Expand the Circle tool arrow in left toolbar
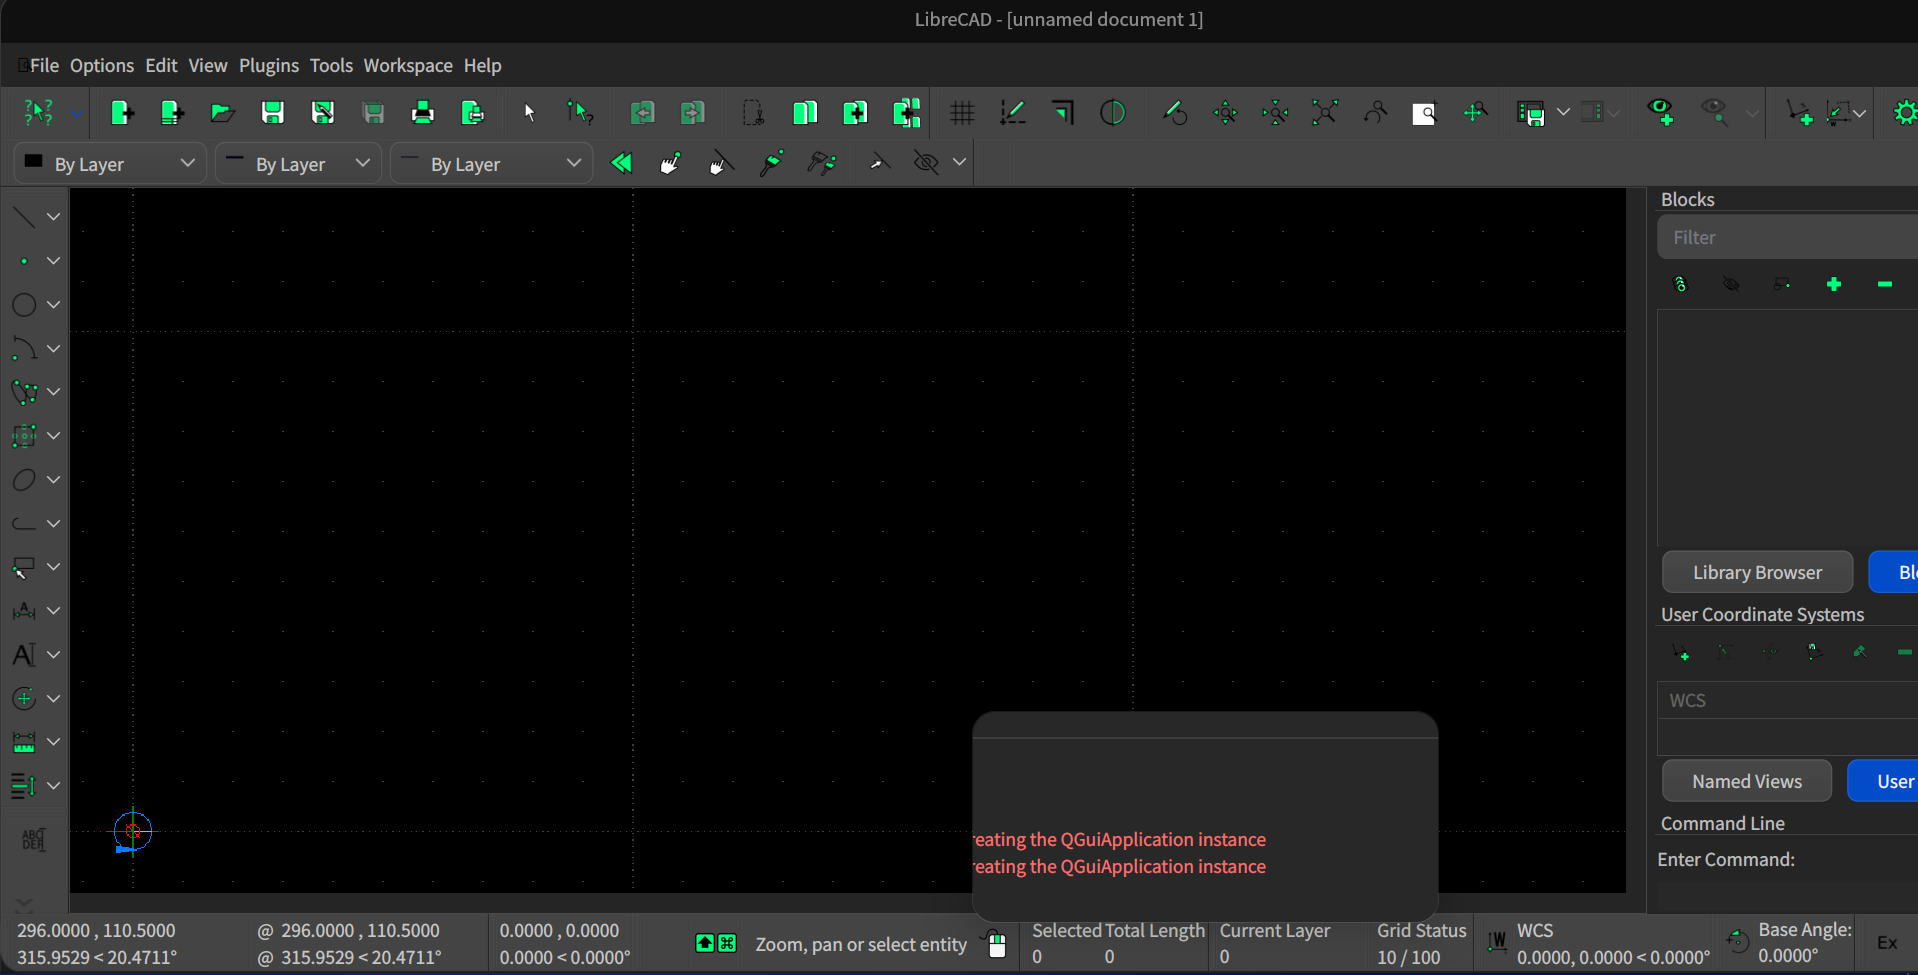The image size is (1918, 975). [54, 304]
